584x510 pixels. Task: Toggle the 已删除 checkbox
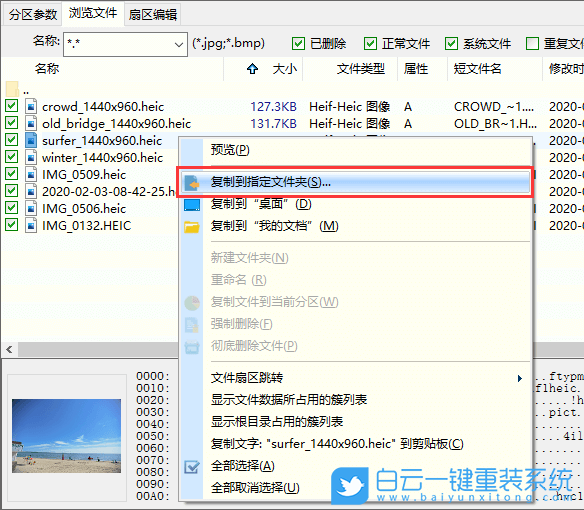(298, 44)
